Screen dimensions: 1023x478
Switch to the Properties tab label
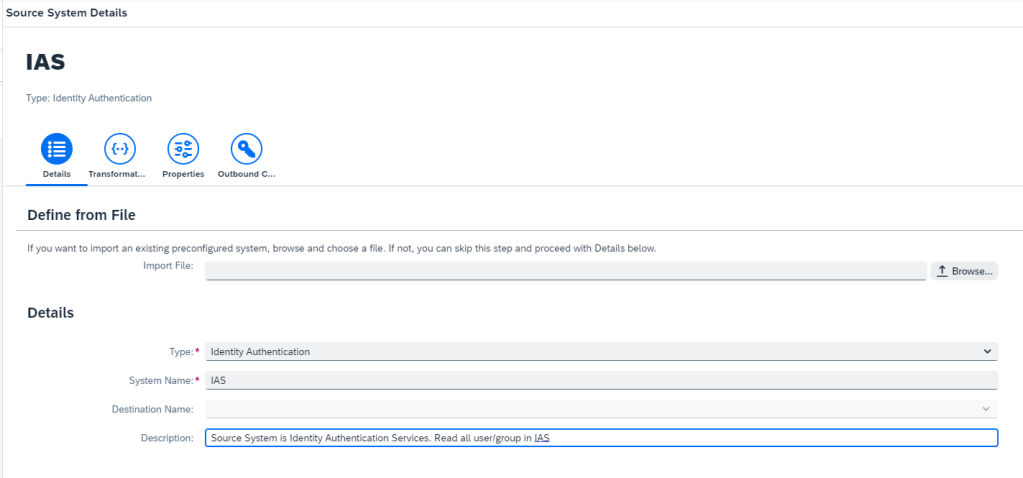[x=183, y=174]
